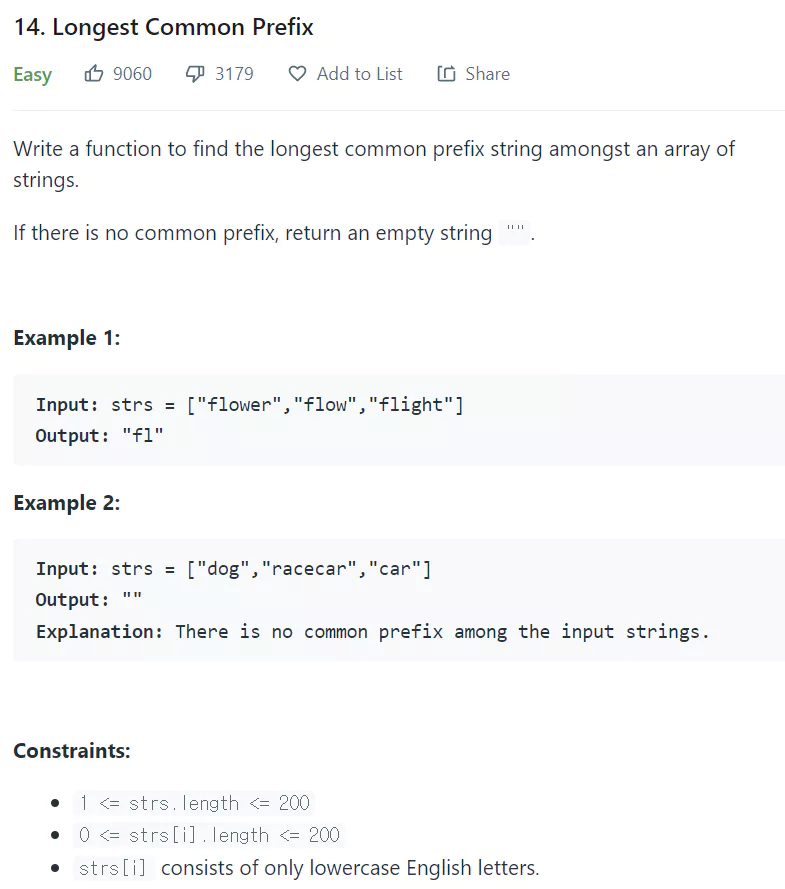Click the thumbs-up like icon
The height and width of the screenshot is (889, 785).
[95, 74]
